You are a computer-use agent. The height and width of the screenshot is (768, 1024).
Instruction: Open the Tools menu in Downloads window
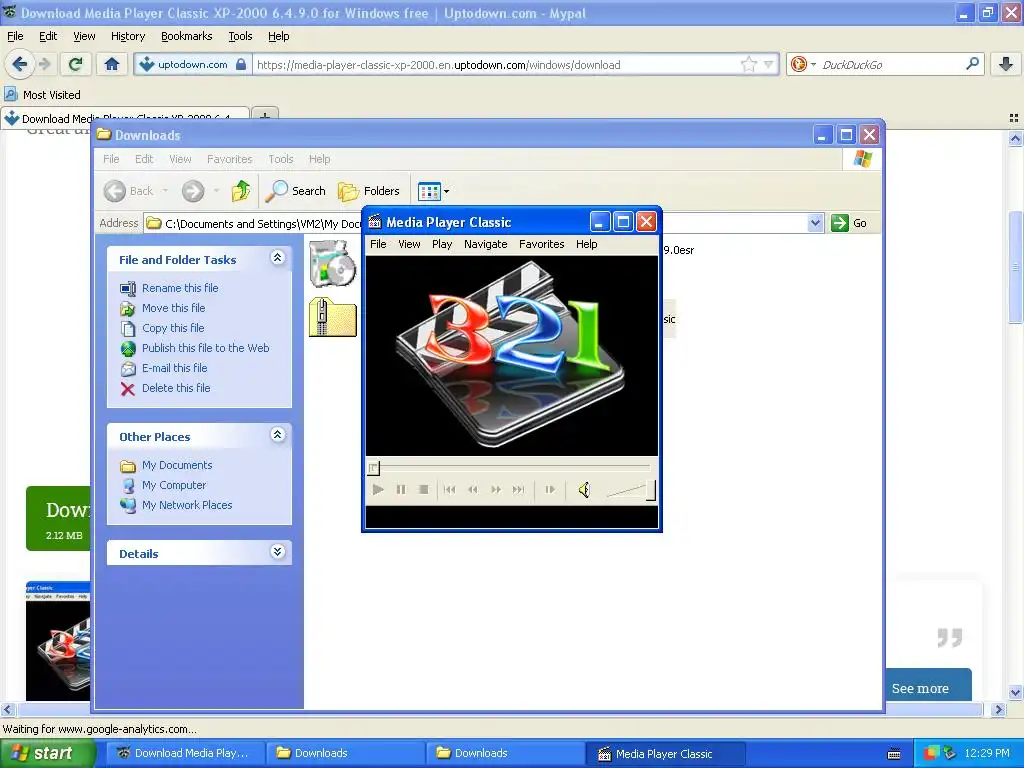281,159
